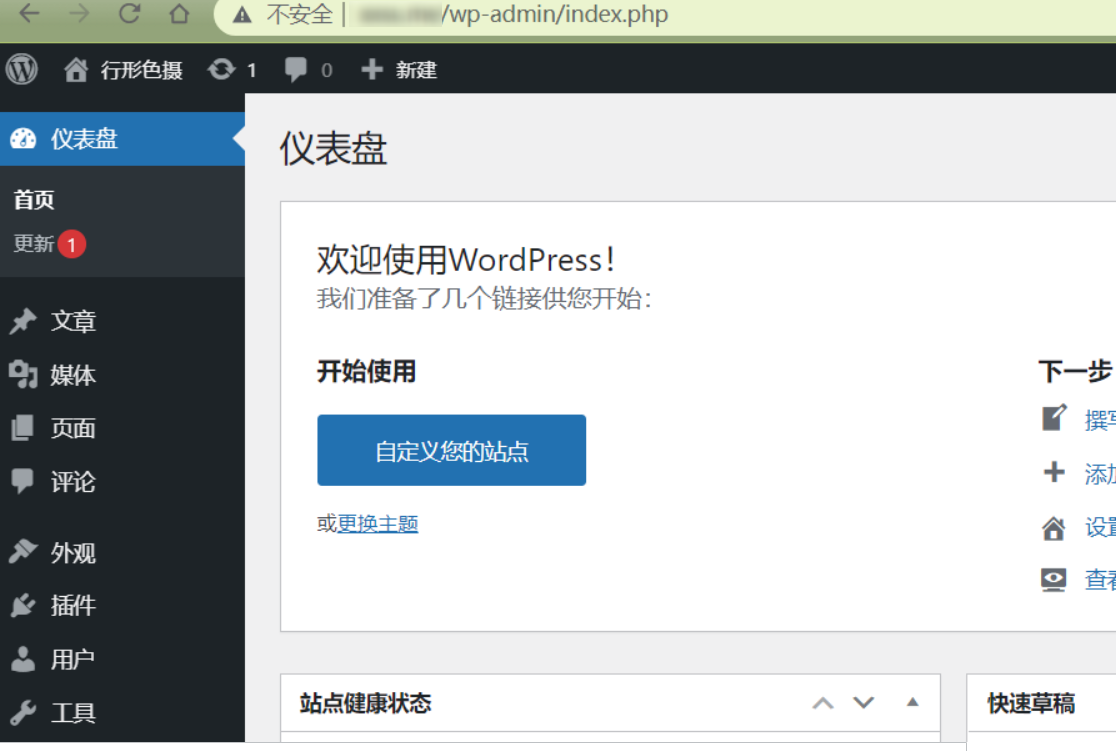Select the 页面 pages menu
1116x751 pixels.
pos(73,429)
